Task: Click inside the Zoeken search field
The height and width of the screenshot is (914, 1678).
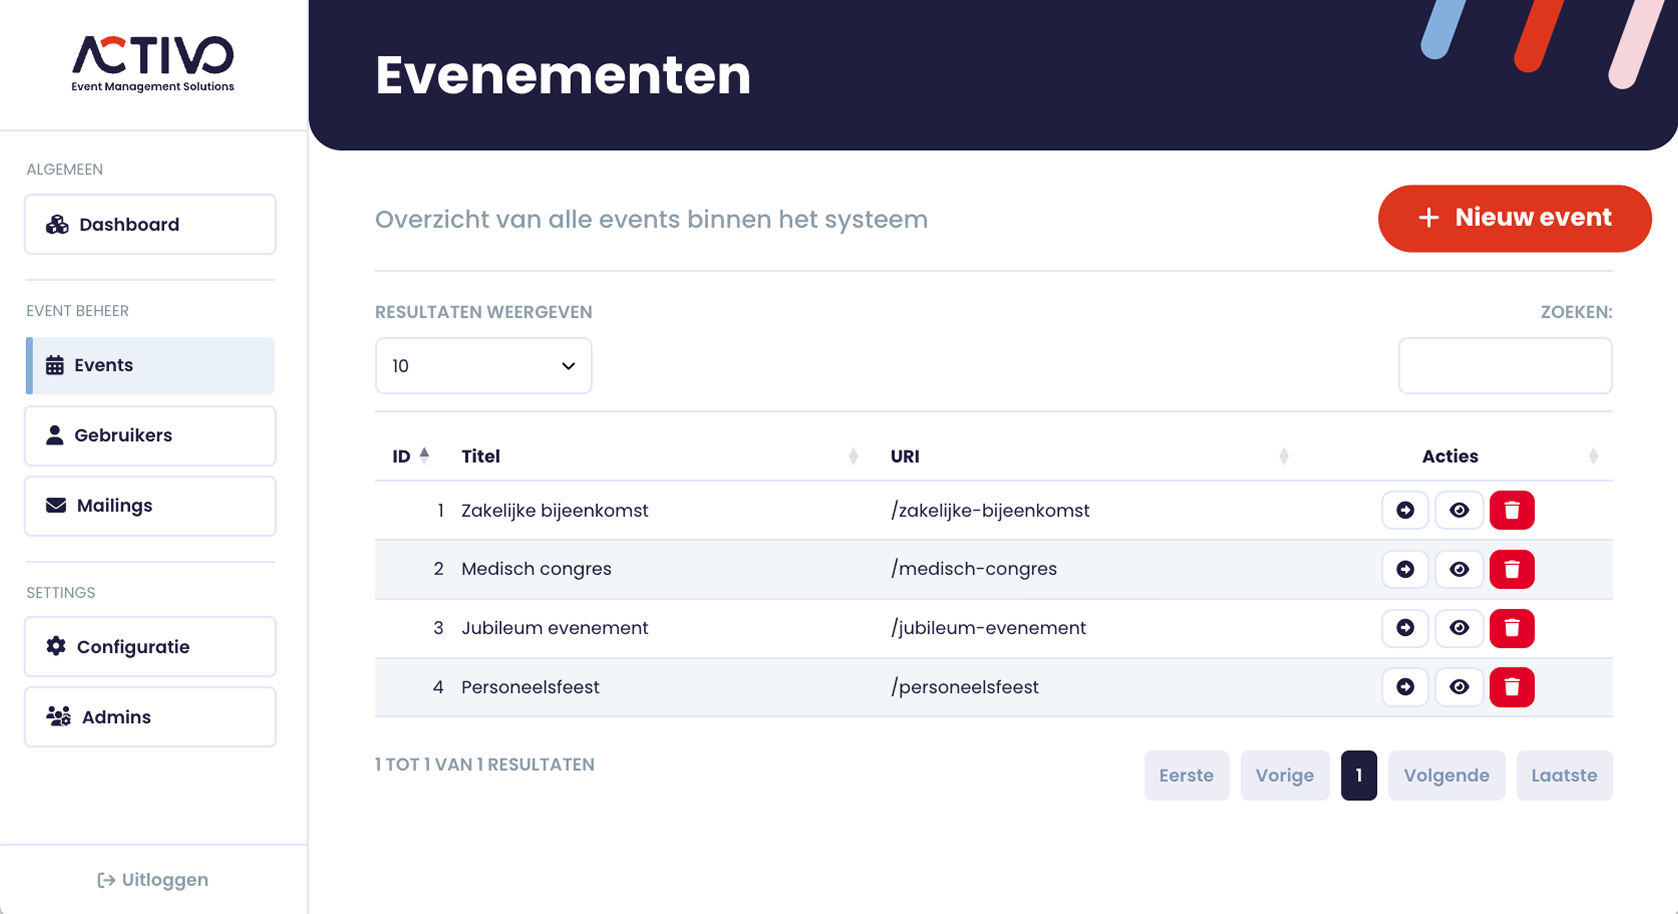Action: click(x=1505, y=365)
